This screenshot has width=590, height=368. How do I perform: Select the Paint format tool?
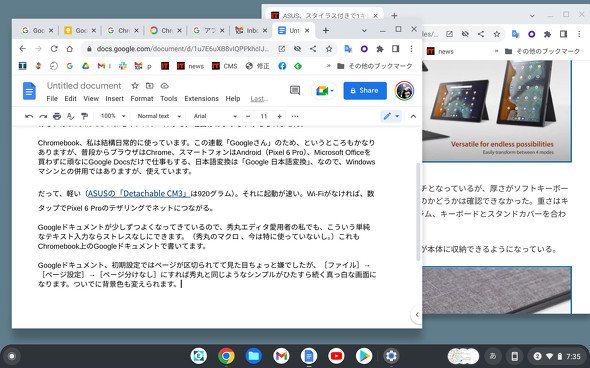[84, 116]
